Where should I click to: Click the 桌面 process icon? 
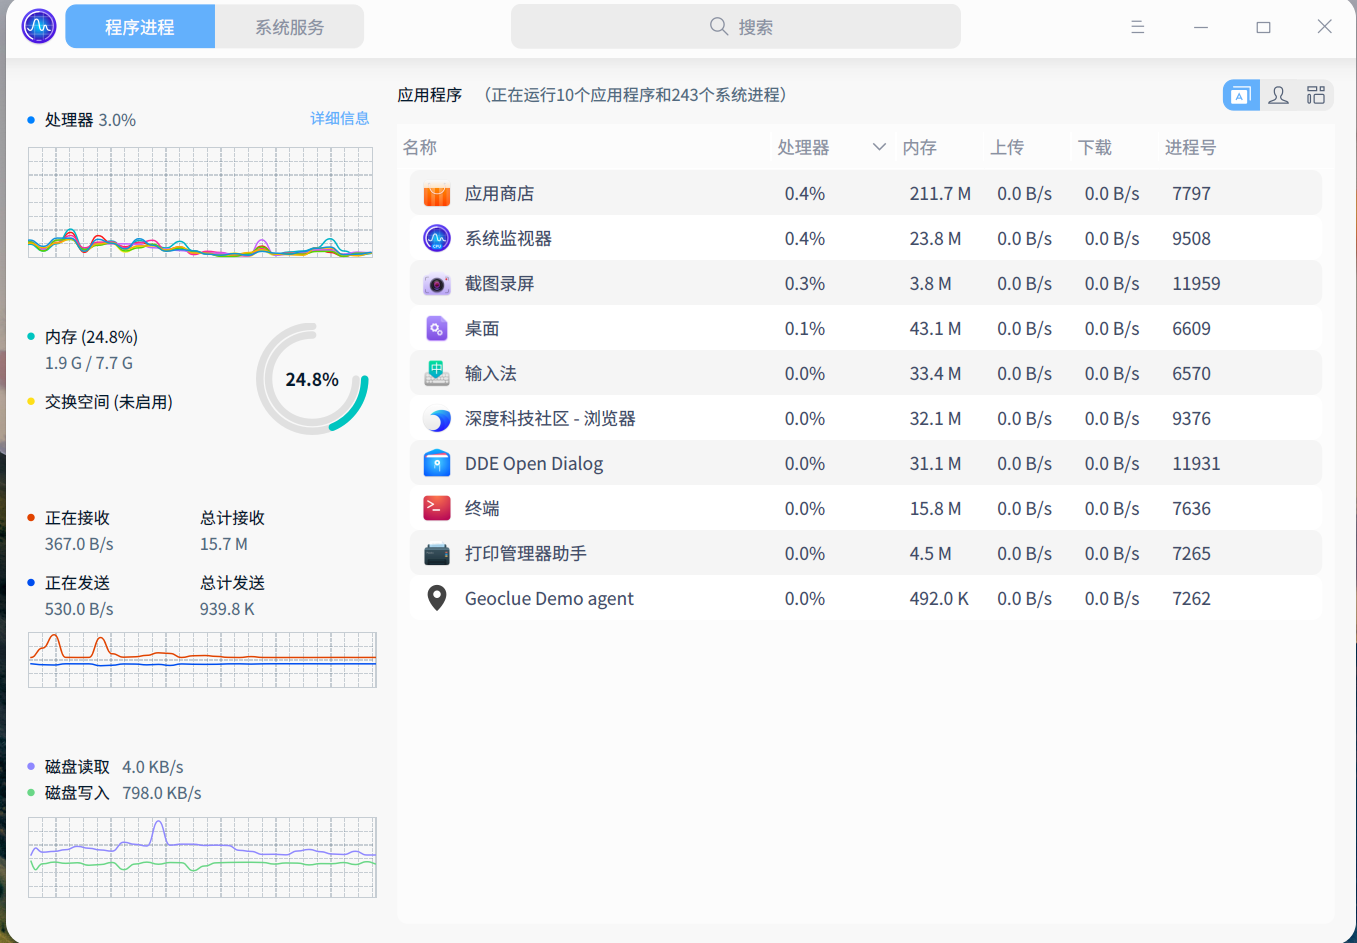click(437, 328)
